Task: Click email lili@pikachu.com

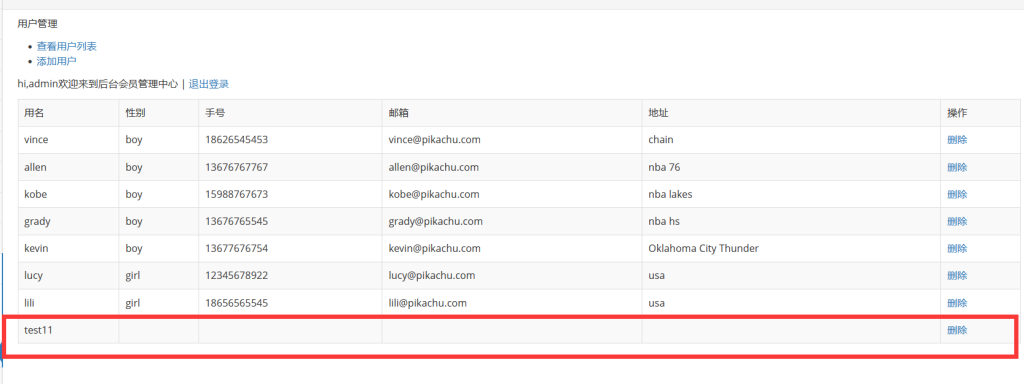Action: coord(427,303)
